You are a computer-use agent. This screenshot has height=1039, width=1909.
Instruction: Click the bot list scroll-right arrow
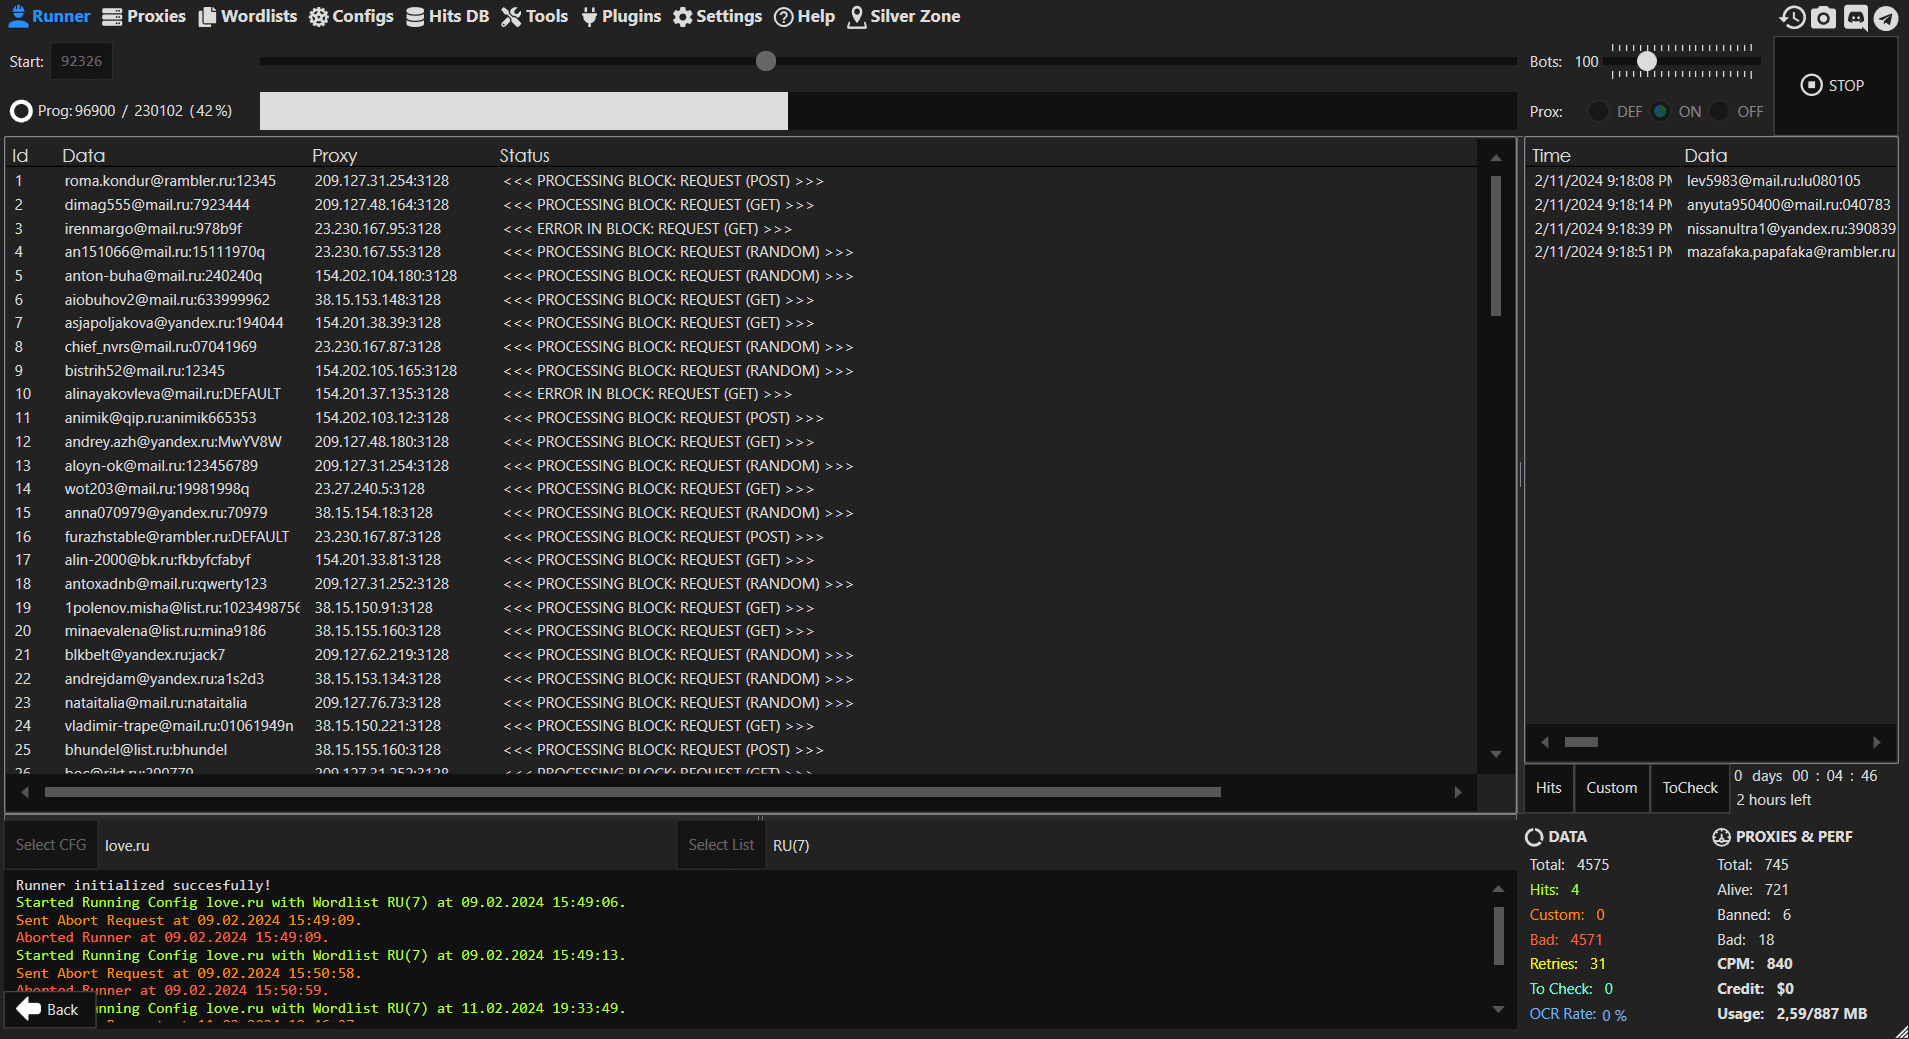point(1458,792)
